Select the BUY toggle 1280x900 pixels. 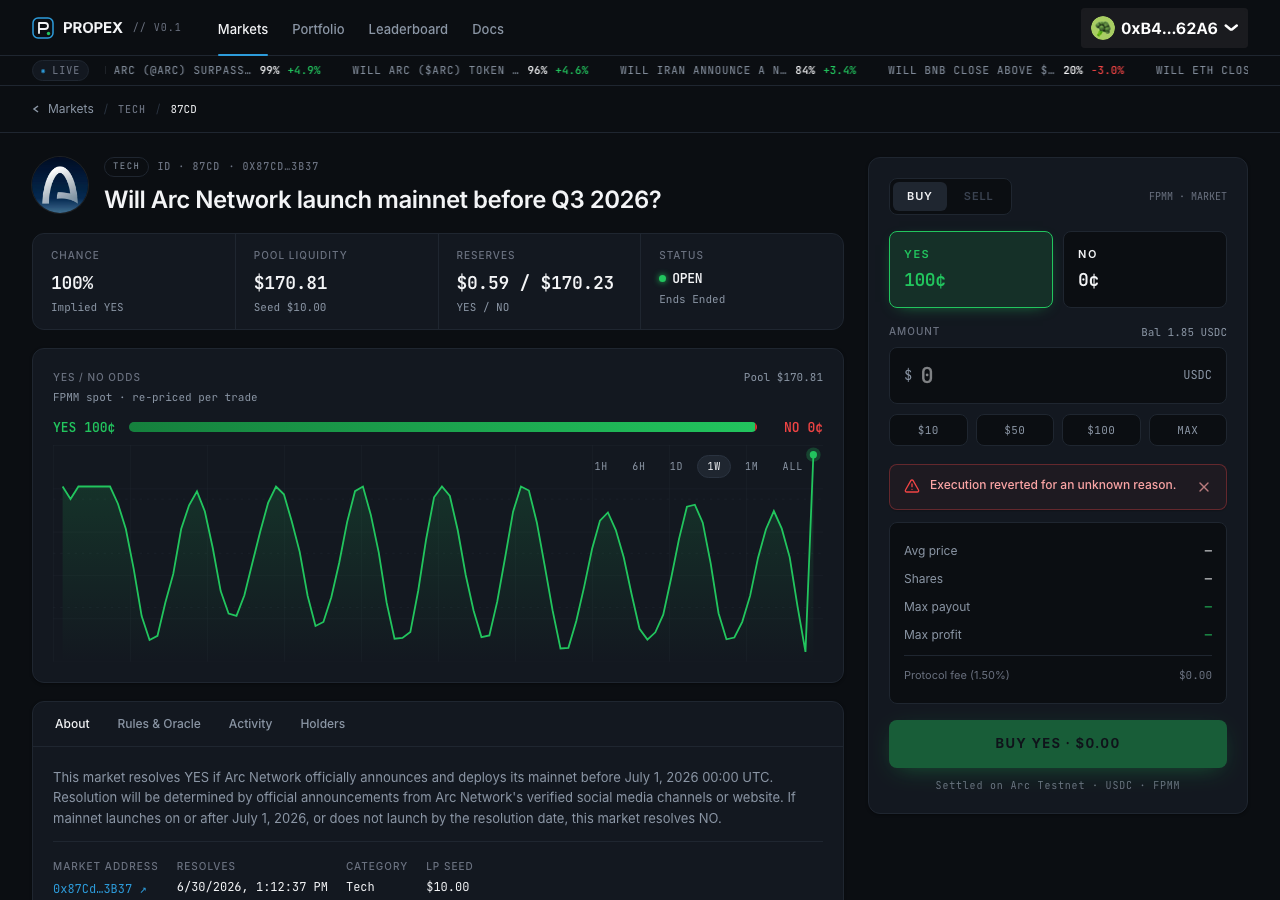point(920,196)
